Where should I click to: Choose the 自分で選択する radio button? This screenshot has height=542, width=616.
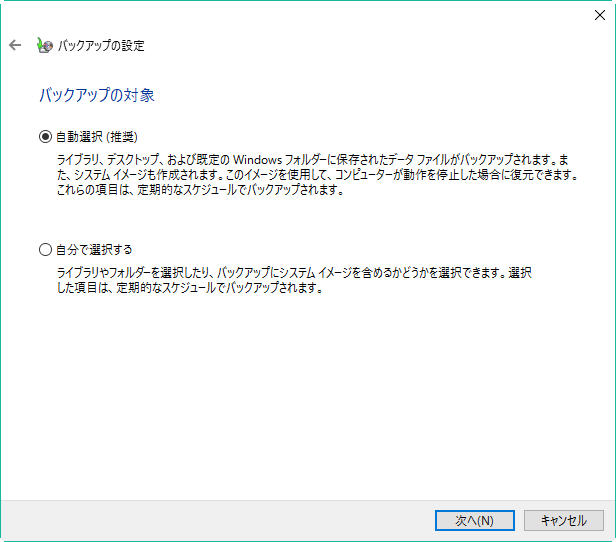[x=45, y=249]
